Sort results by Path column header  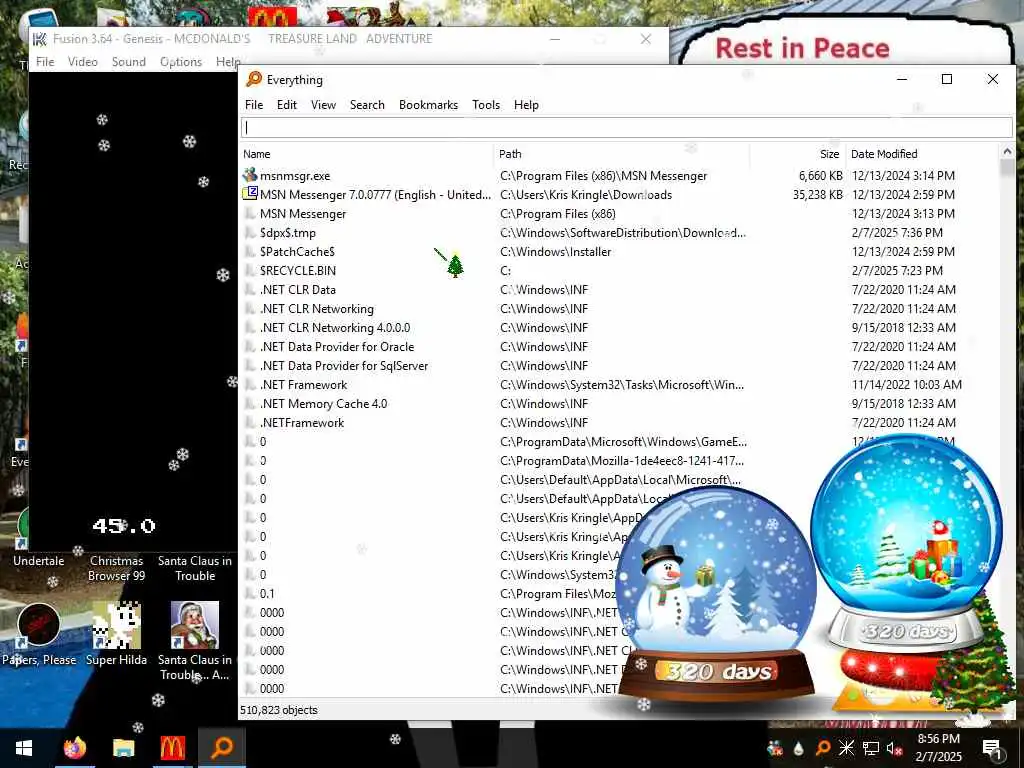coord(622,154)
